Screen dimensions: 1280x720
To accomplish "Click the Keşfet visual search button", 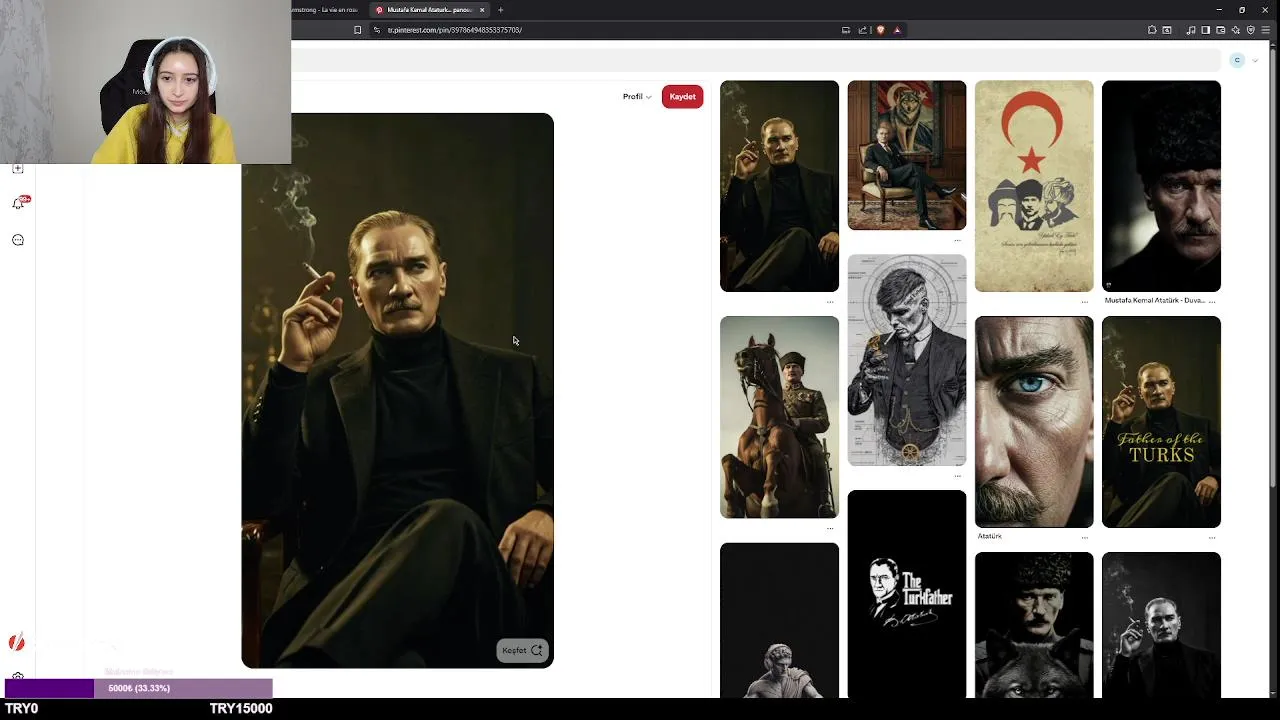I will pos(522,651).
